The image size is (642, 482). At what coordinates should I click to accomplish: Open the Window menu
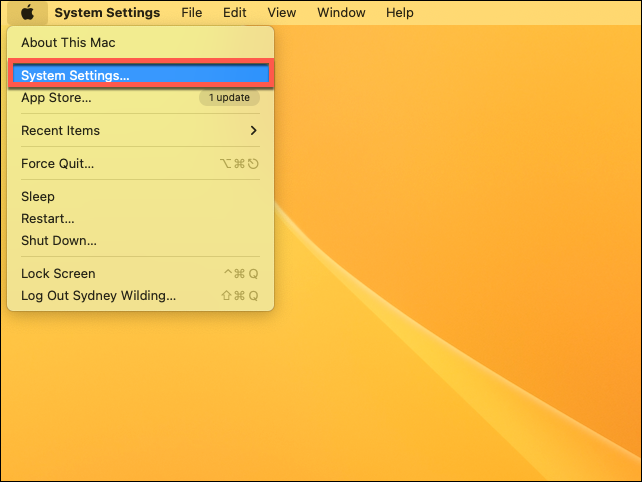click(341, 13)
